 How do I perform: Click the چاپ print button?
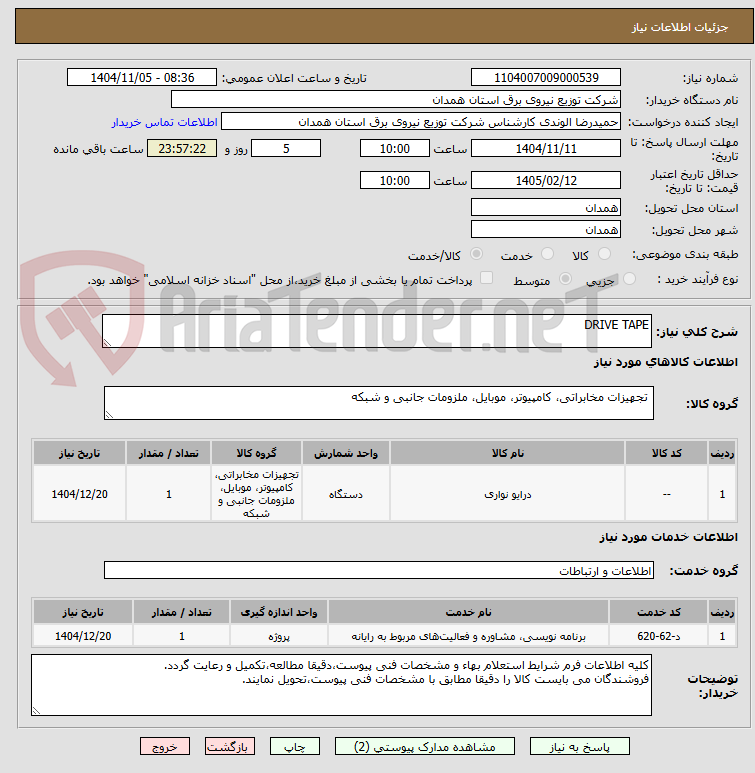coord(294,746)
